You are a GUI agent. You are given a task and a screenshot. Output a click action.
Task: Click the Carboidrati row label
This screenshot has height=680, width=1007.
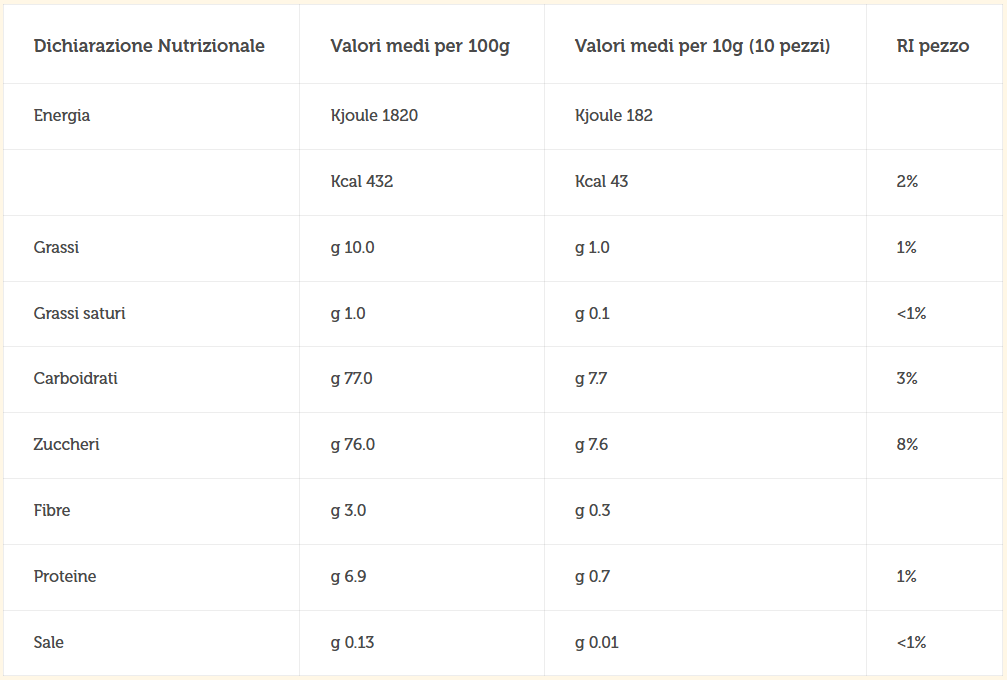pos(75,378)
